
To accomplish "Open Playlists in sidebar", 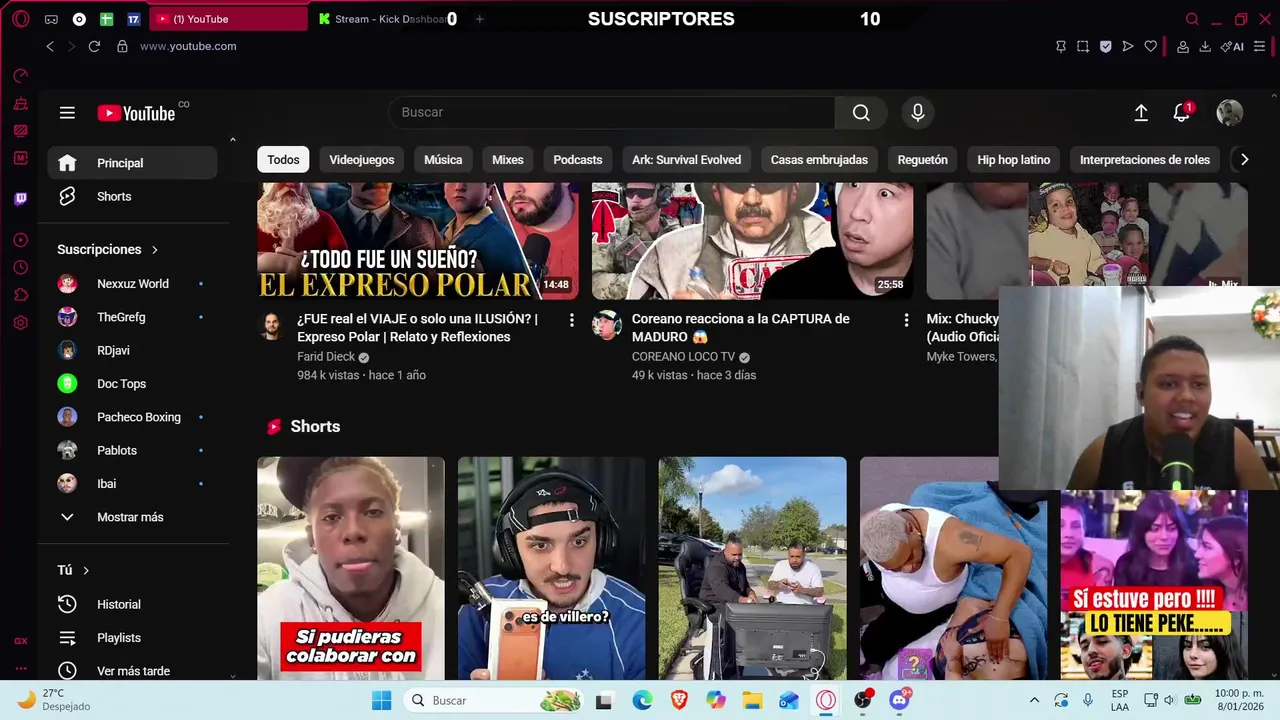I will pos(133,638).
